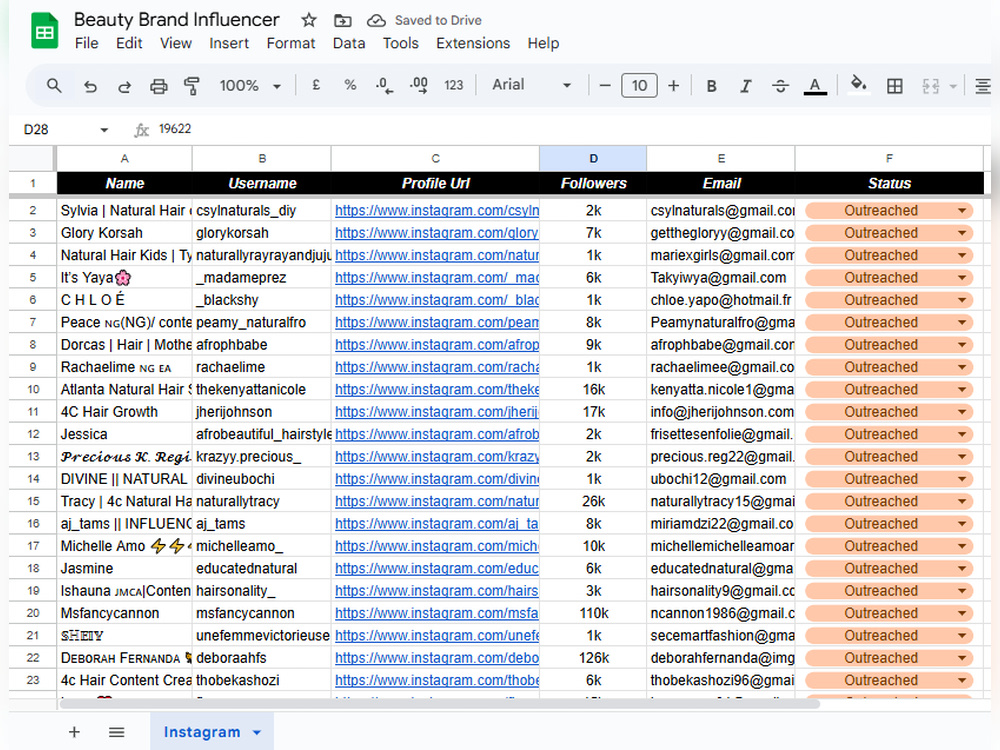The height and width of the screenshot is (750, 1000).
Task: Open deboraahfs Instagram profile link
Action: (437, 658)
